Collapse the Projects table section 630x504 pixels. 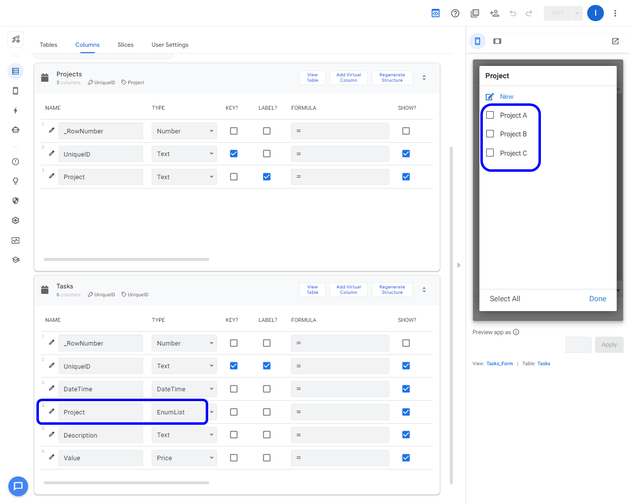424,78
